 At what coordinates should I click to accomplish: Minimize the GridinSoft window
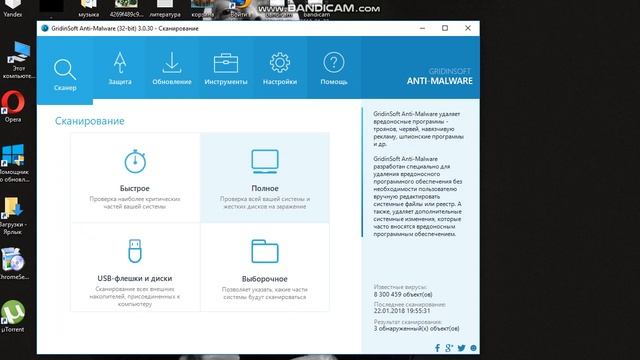click(x=422, y=28)
